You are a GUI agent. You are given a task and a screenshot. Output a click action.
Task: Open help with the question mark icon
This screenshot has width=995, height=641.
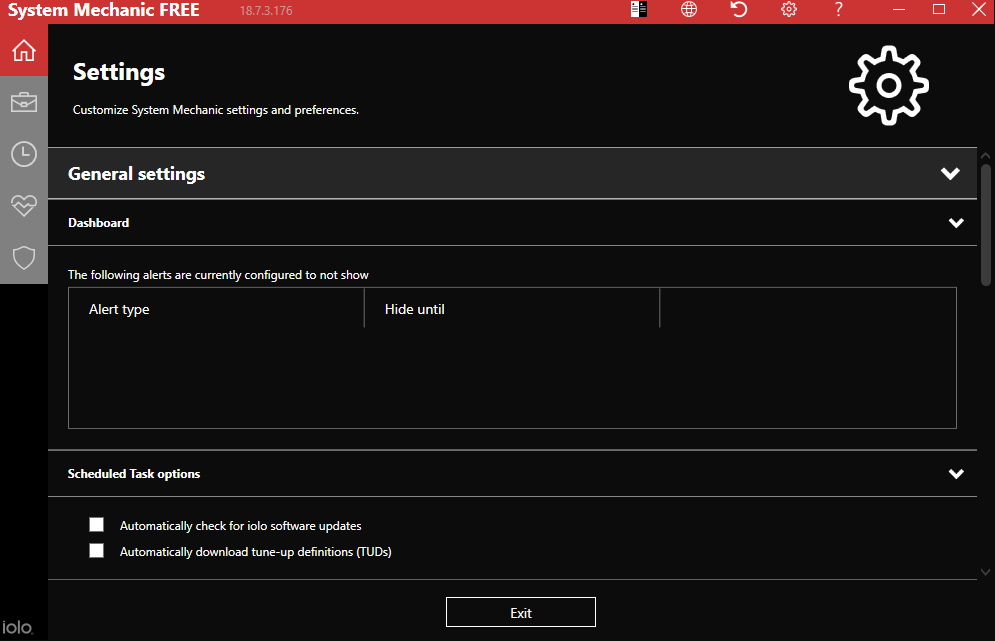(x=838, y=10)
